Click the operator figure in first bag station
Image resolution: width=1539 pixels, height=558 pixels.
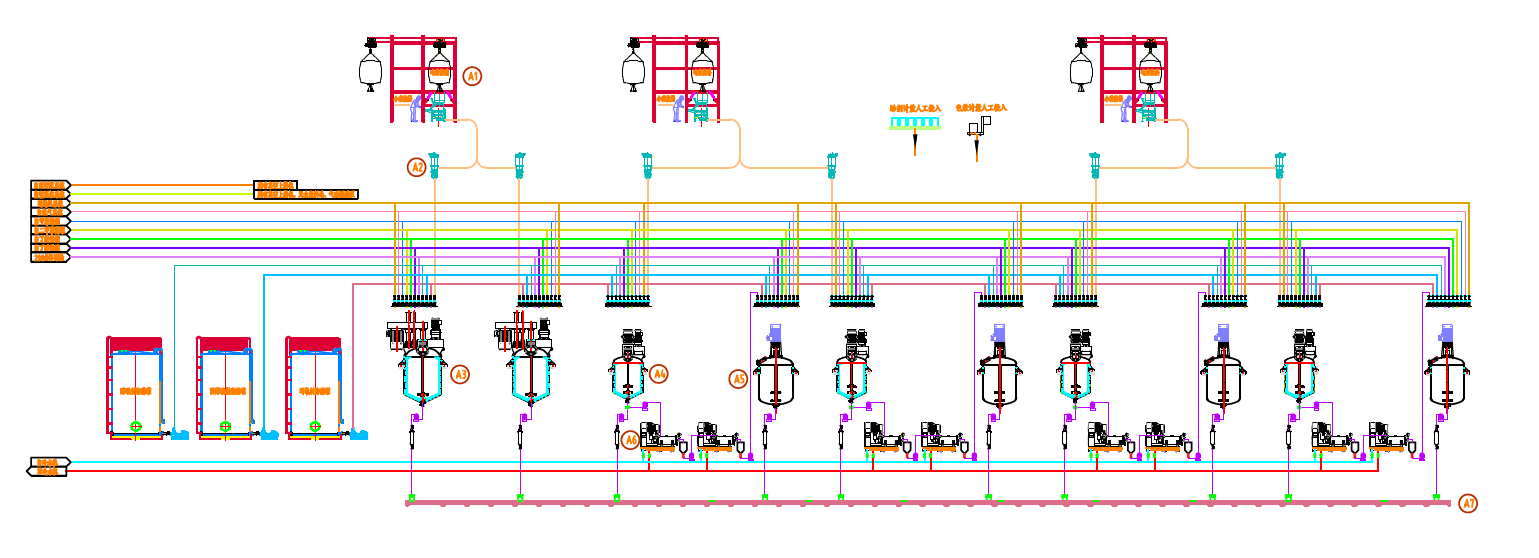pyautogui.click(x=415, y=108)
